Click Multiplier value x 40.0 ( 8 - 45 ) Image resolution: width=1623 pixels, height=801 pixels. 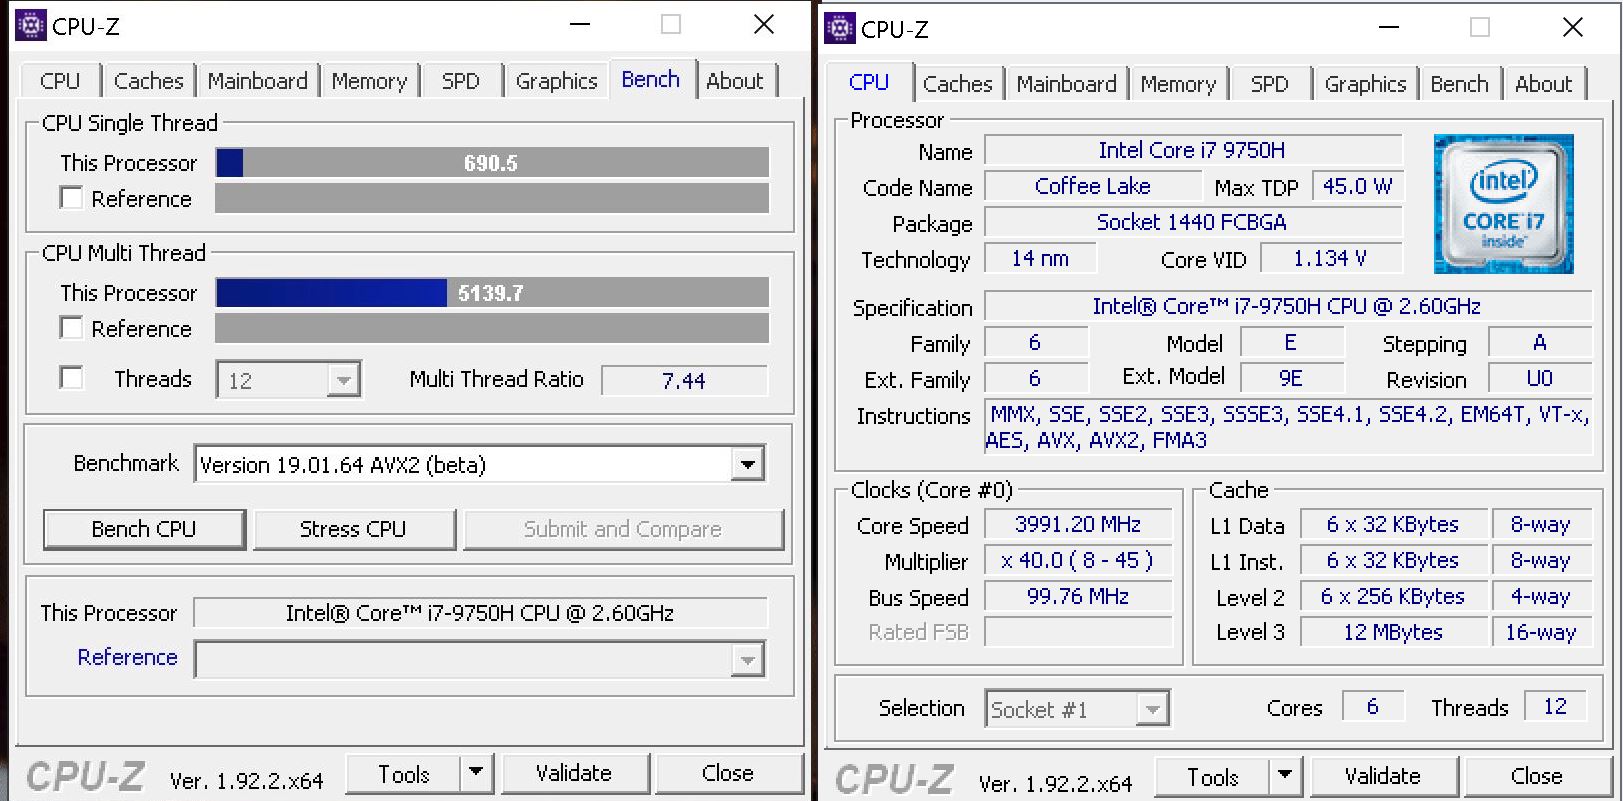click(1078, 560)
